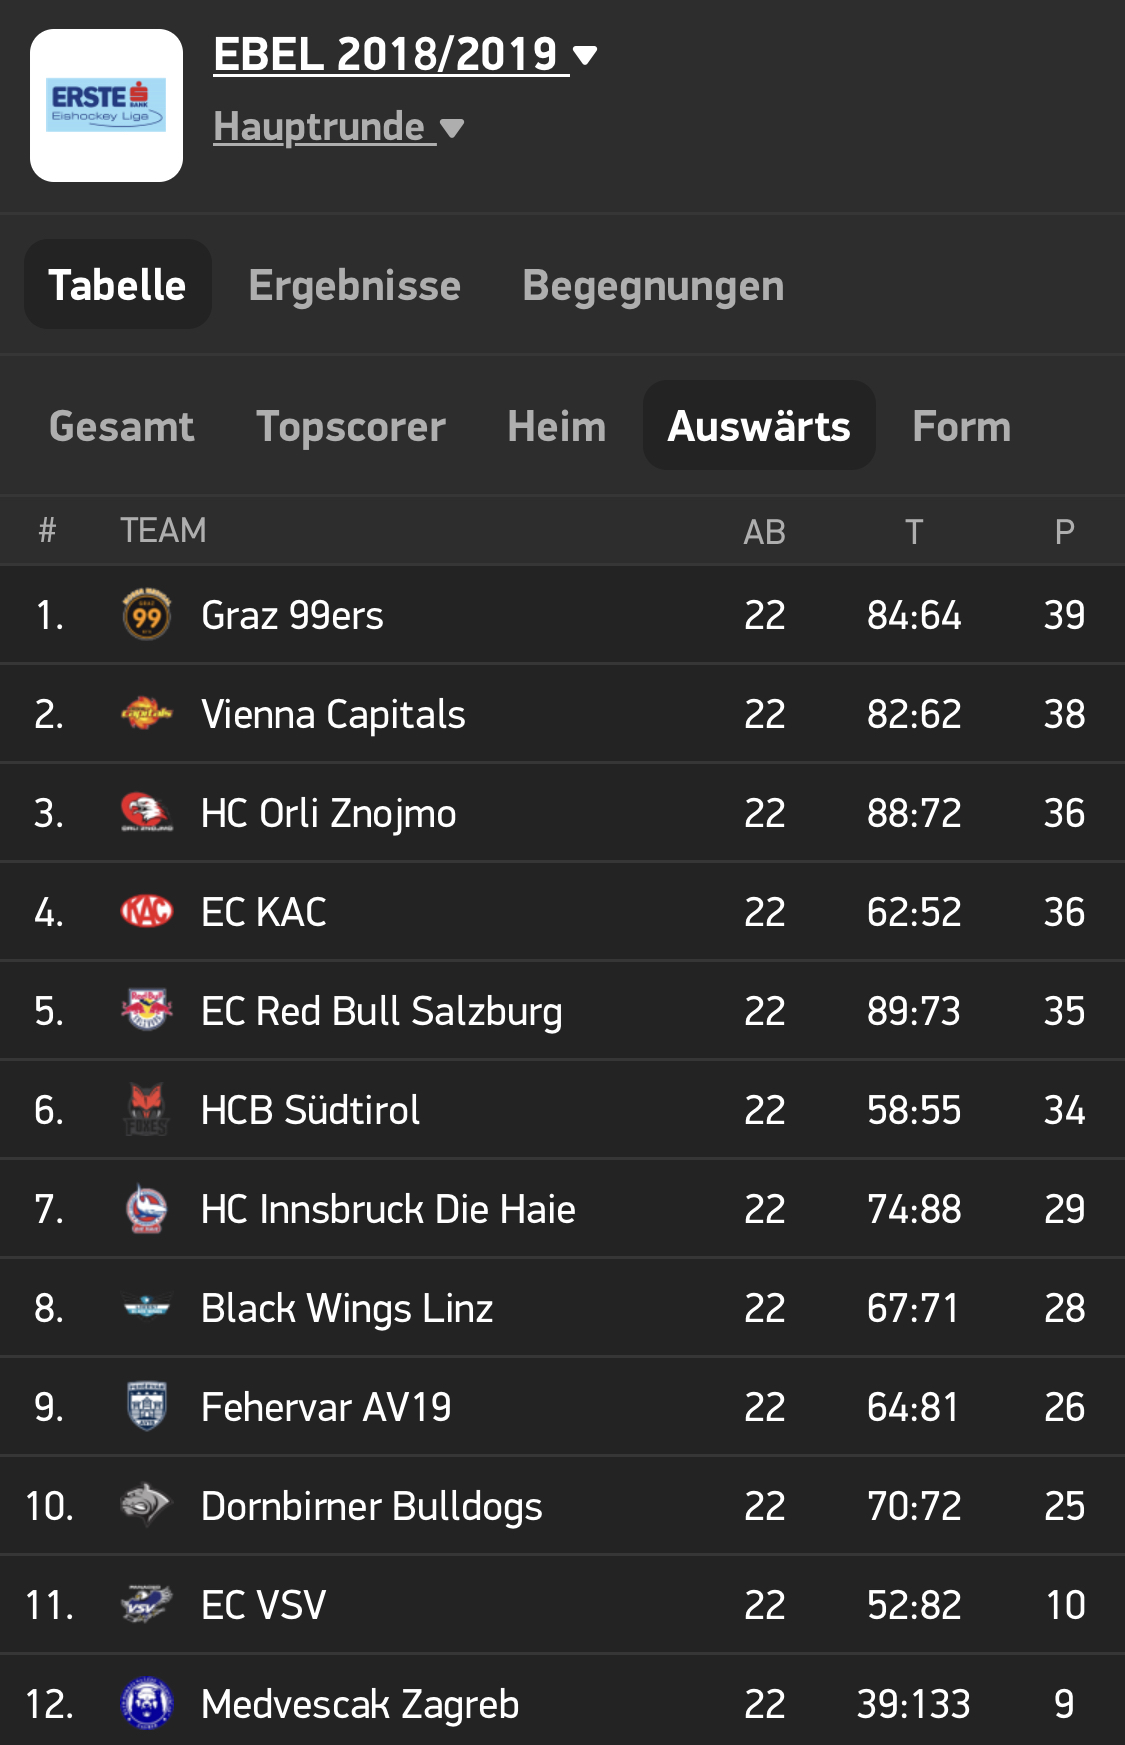
Task: Click the HC Orli Znojmo eagle logo
Action: click(146, 813)
